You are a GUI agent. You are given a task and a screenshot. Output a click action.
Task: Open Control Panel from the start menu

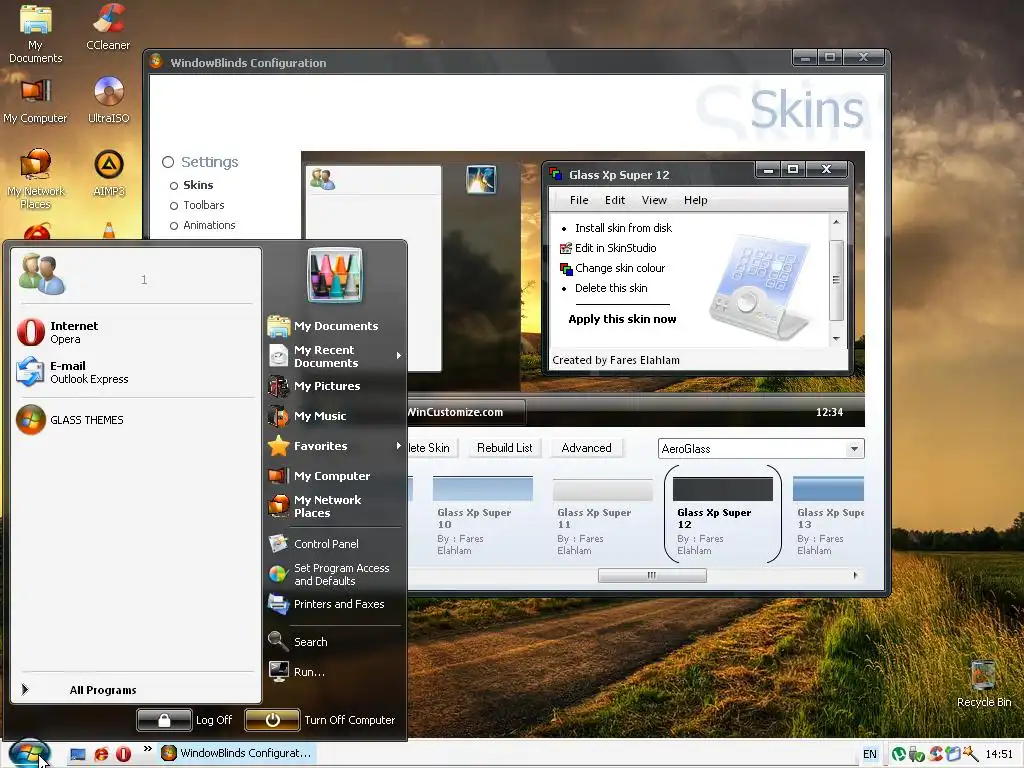[x=335, y=543]
